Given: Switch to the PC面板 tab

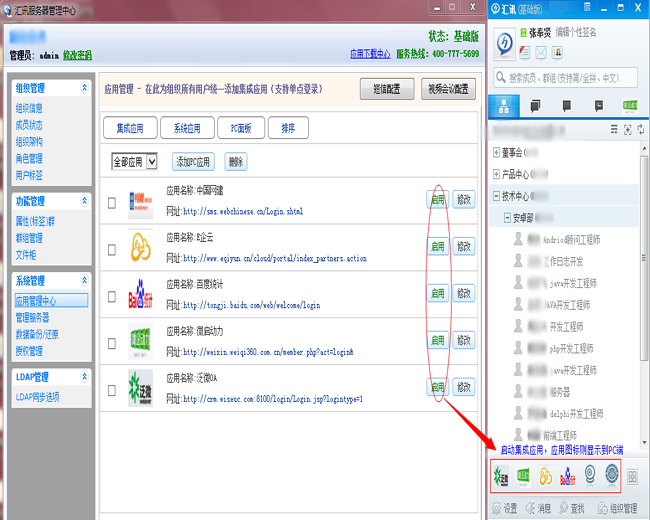Looking at the screenshot, I should coord(241,128).
